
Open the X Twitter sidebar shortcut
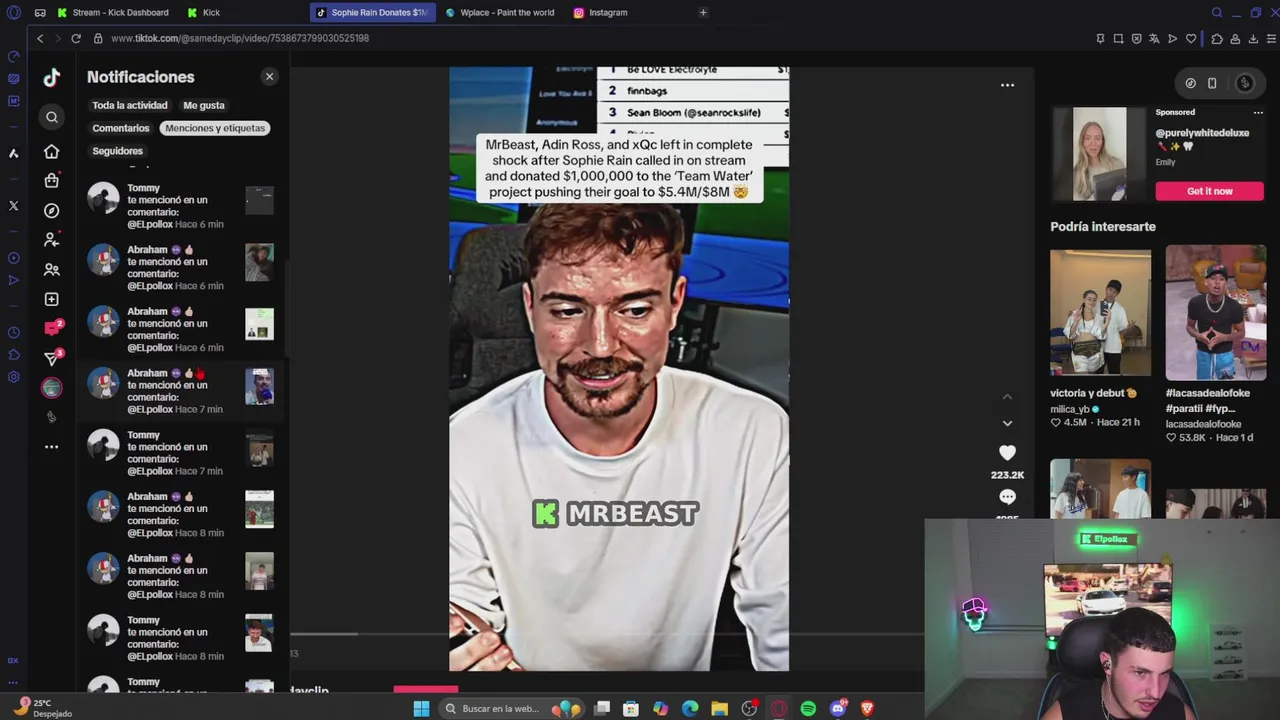[x=14, y=206]
